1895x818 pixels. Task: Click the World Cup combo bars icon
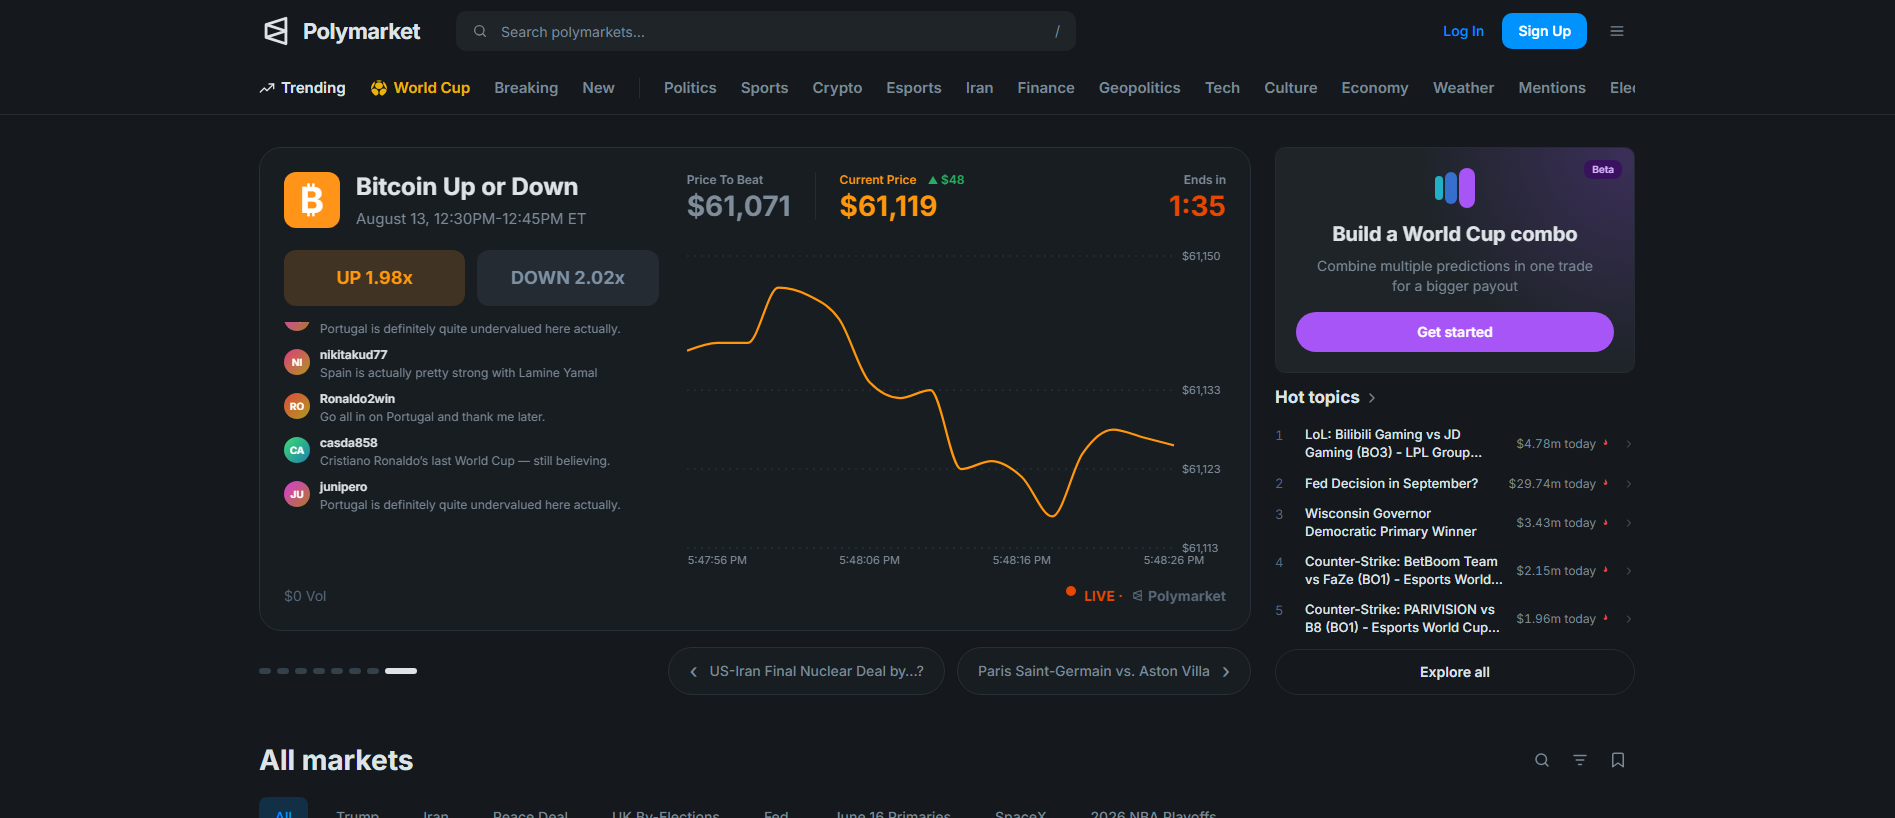(1455, 187)
